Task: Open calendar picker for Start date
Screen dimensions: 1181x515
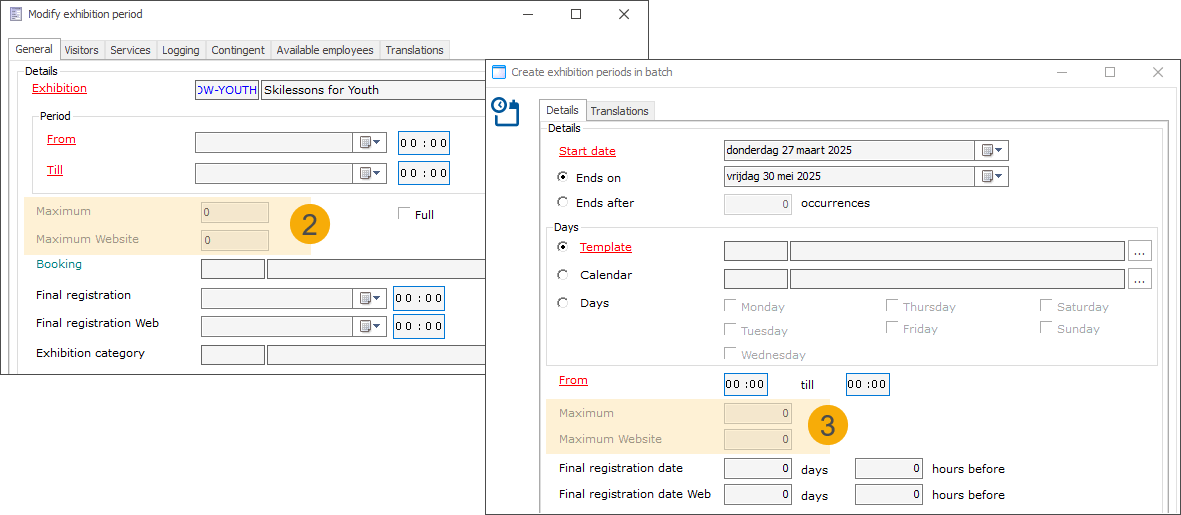Action: point(991,151)
